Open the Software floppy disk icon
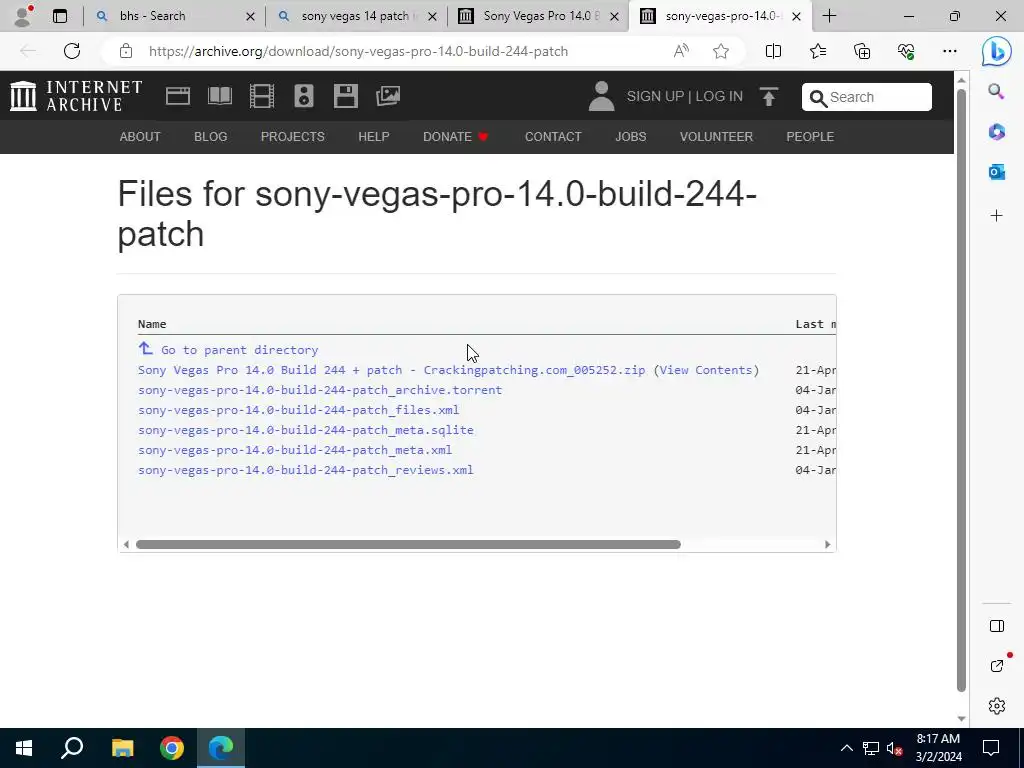 coord(345,96)
